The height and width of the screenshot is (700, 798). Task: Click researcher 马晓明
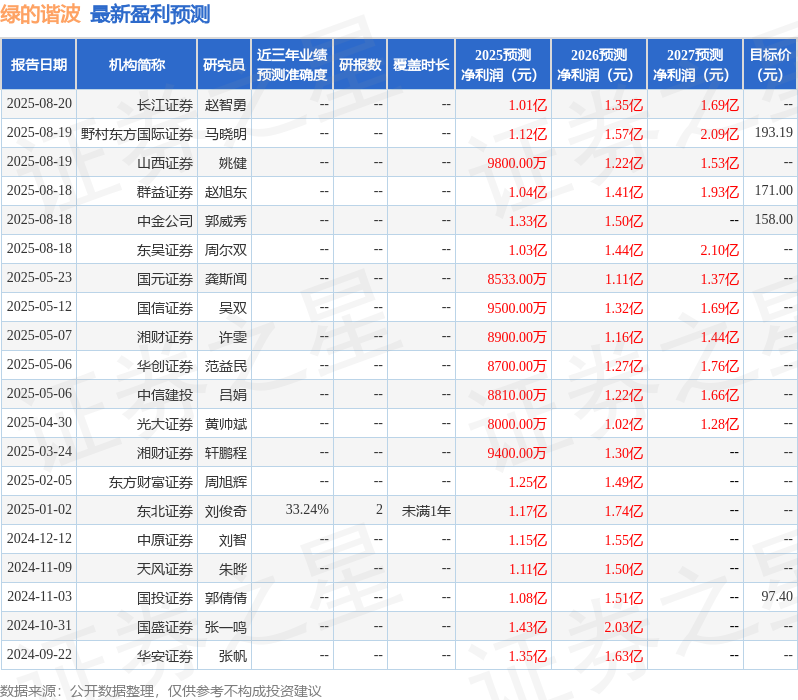click(225, 134)
